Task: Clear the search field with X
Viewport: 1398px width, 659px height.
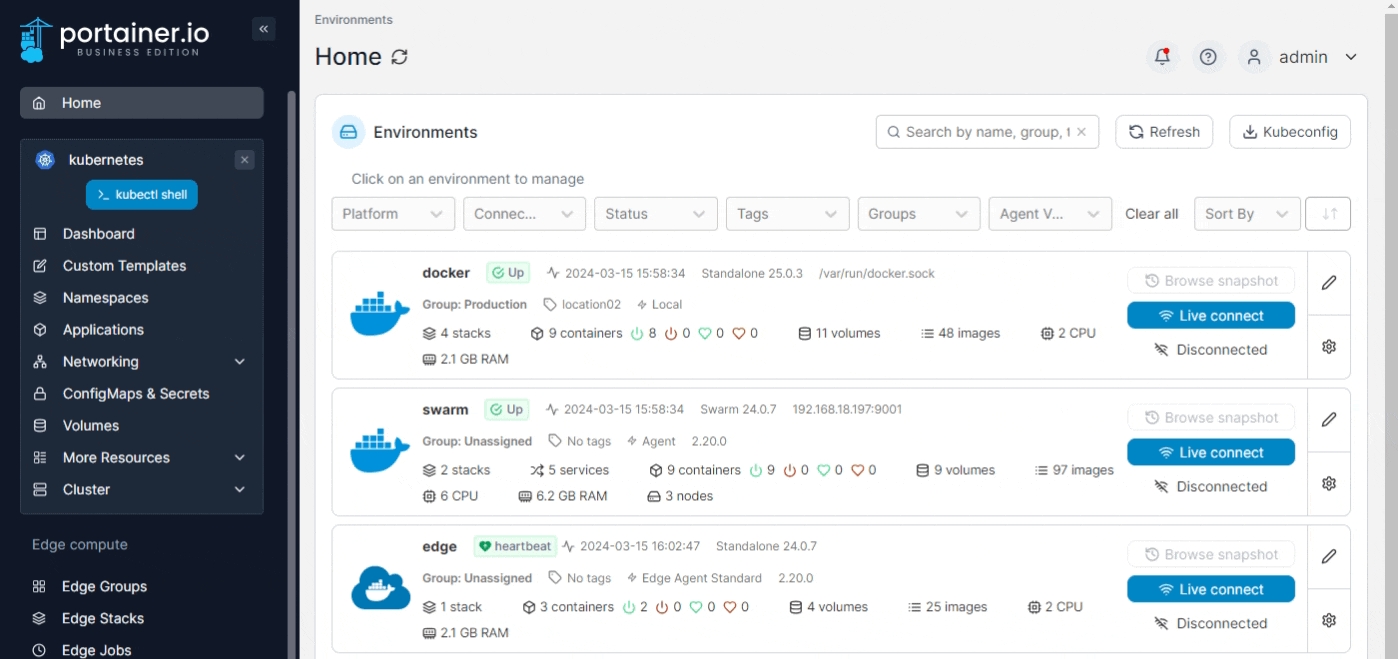Action: tap(1081, 132)
